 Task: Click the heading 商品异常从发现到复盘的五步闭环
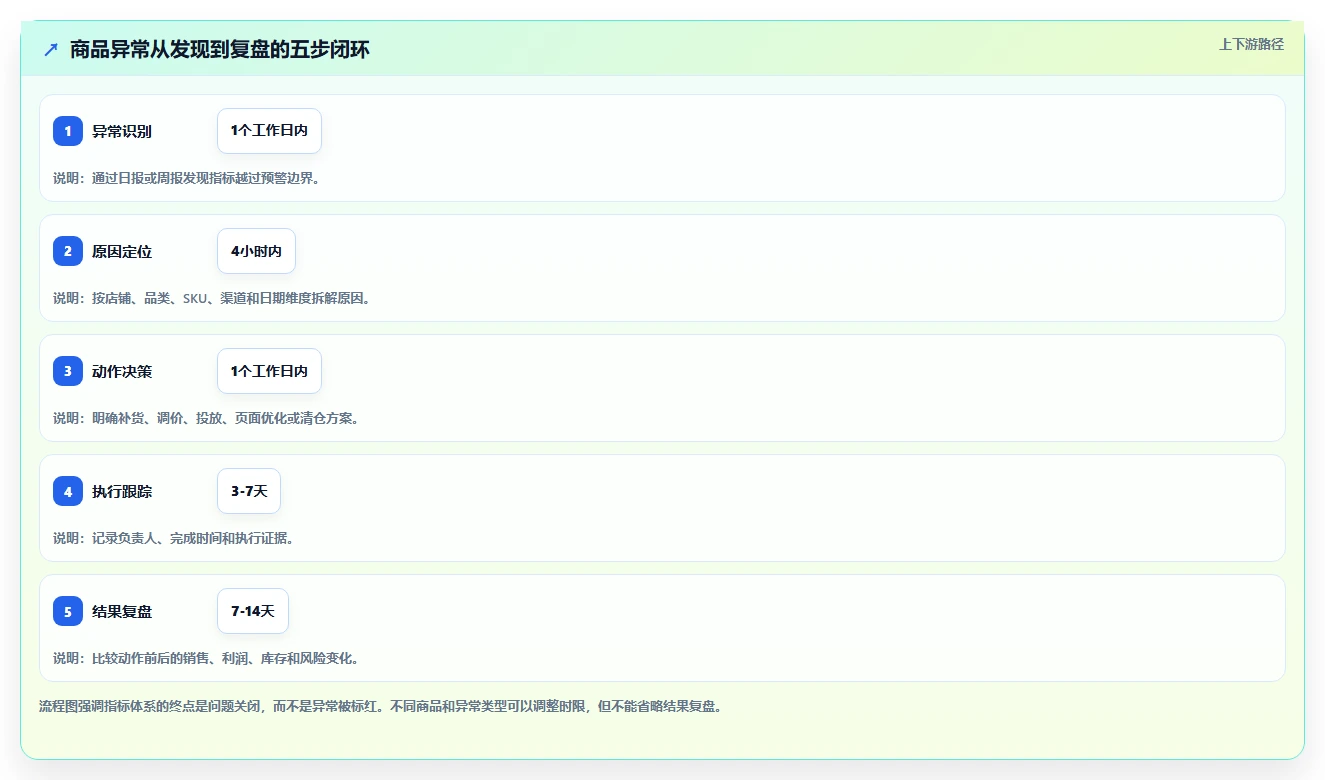click(x=220, y=49)
